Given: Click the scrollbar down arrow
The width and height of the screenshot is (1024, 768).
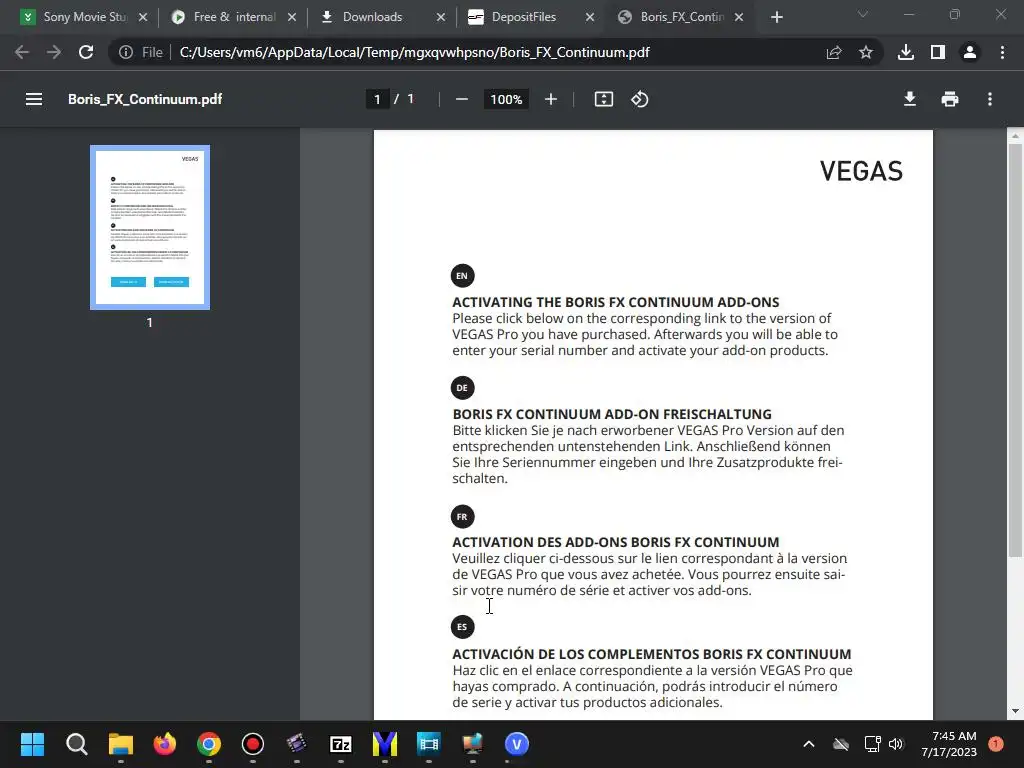Looking at the screenshot, I should (x=1015, y=711).
